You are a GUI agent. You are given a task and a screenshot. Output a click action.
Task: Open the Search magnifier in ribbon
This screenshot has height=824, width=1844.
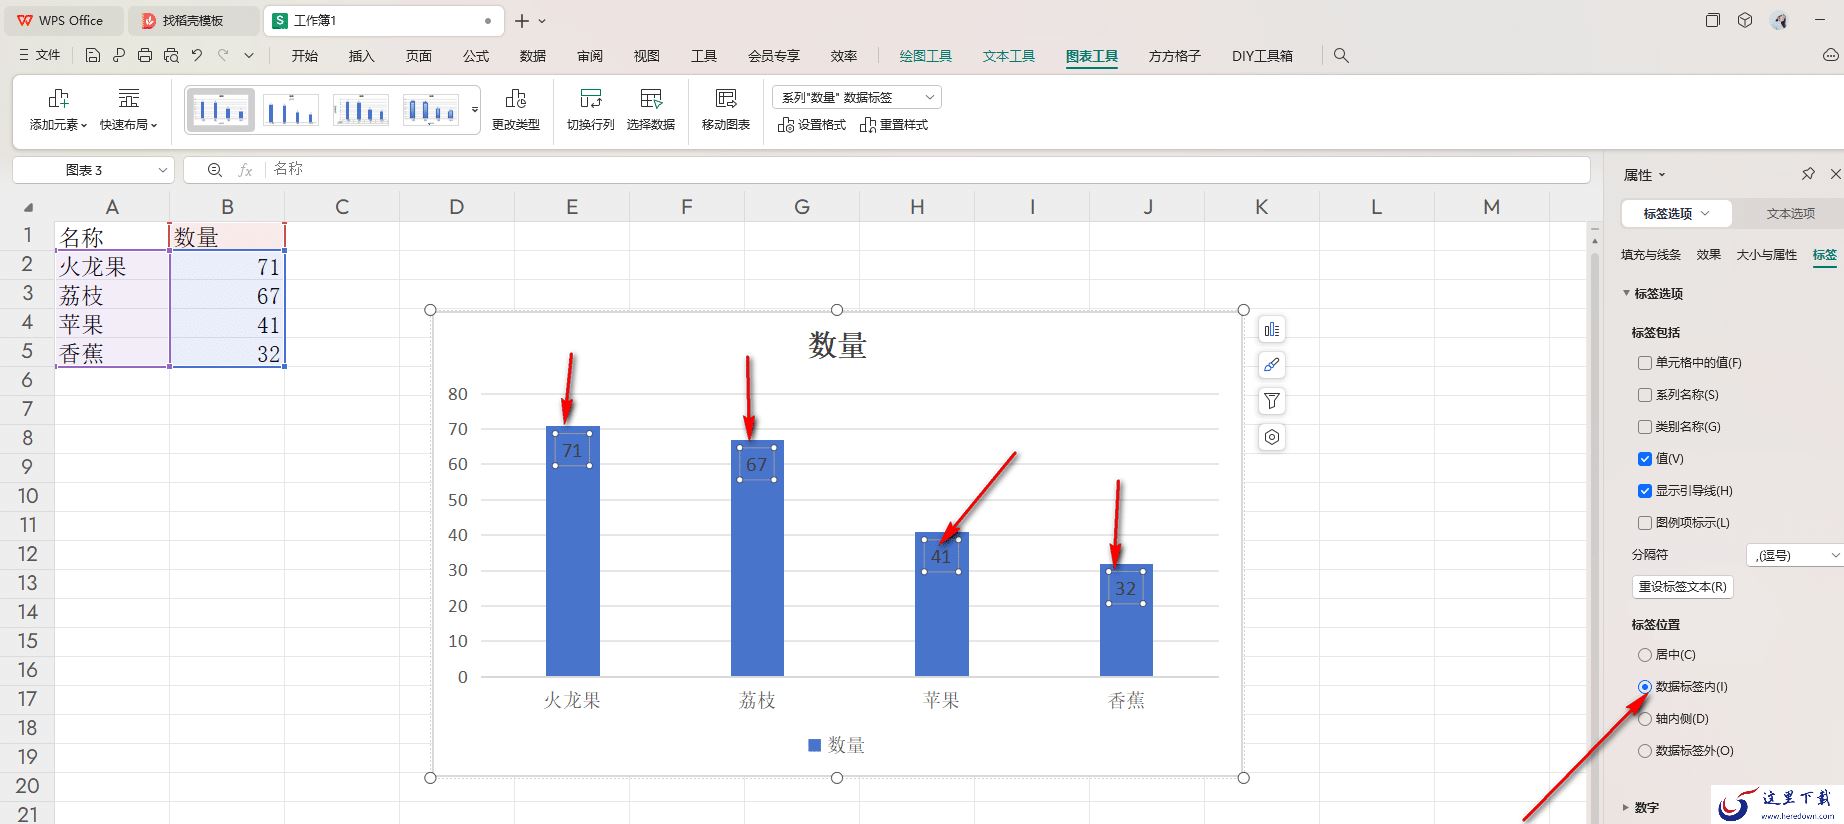point(1341,56)
